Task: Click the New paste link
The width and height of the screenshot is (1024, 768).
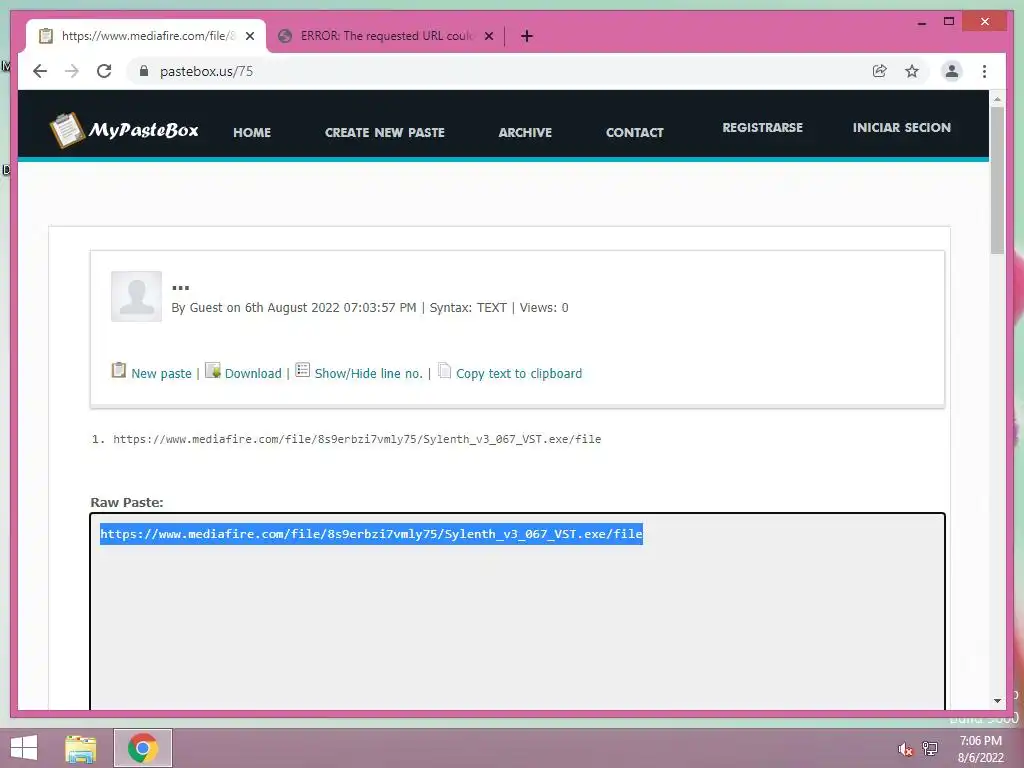Action: click(x=161, y=374)
